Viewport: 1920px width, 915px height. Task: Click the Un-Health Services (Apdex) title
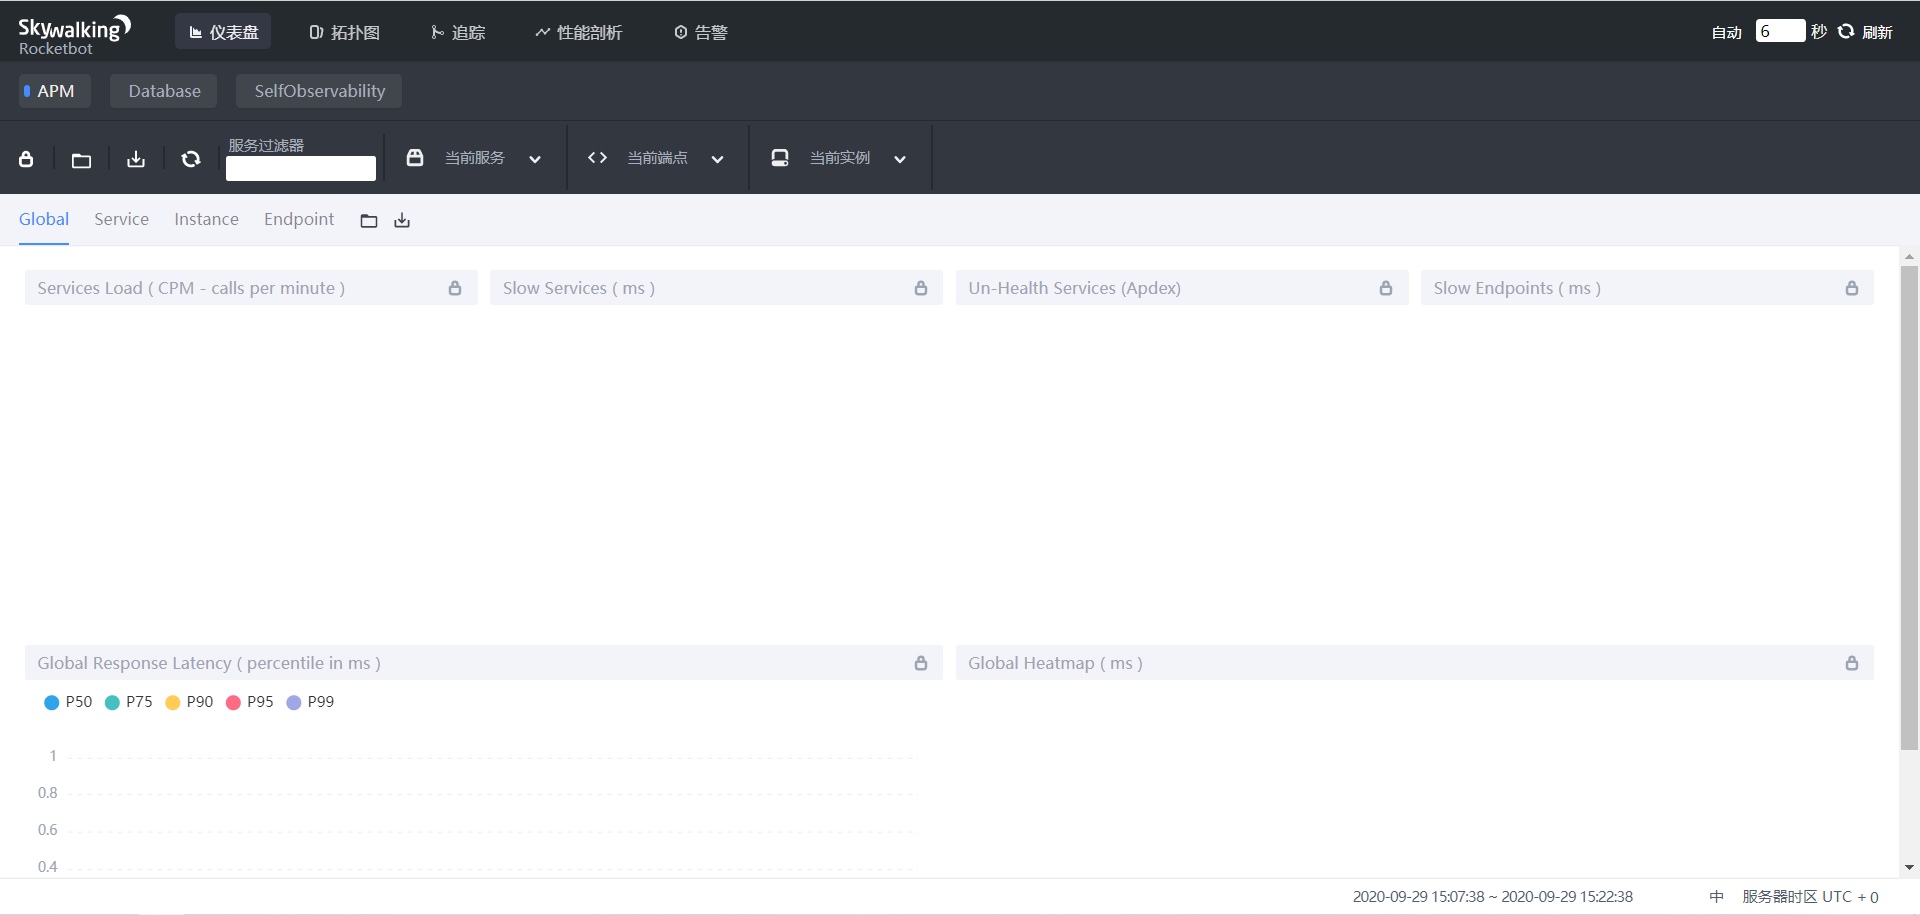pyautogui.click(x=1074, y=288)
